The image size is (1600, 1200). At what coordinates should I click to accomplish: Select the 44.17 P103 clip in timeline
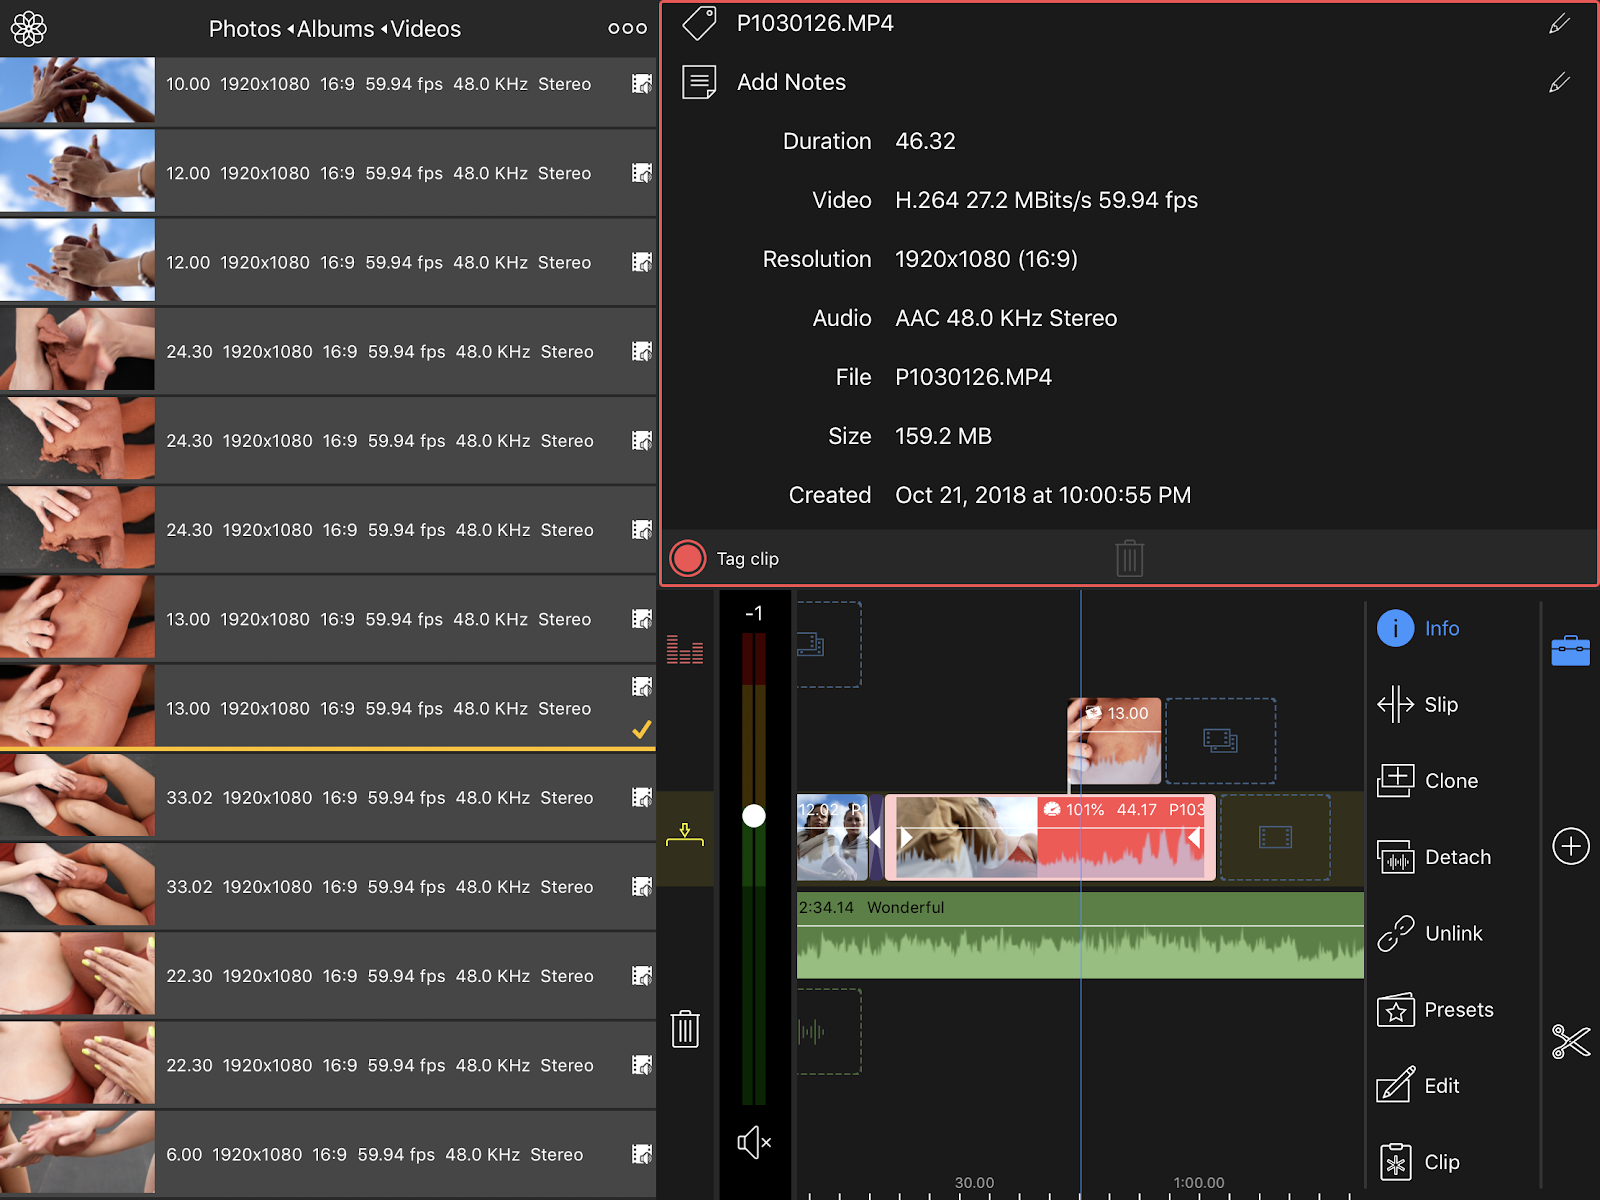[x=1051, y=837]
